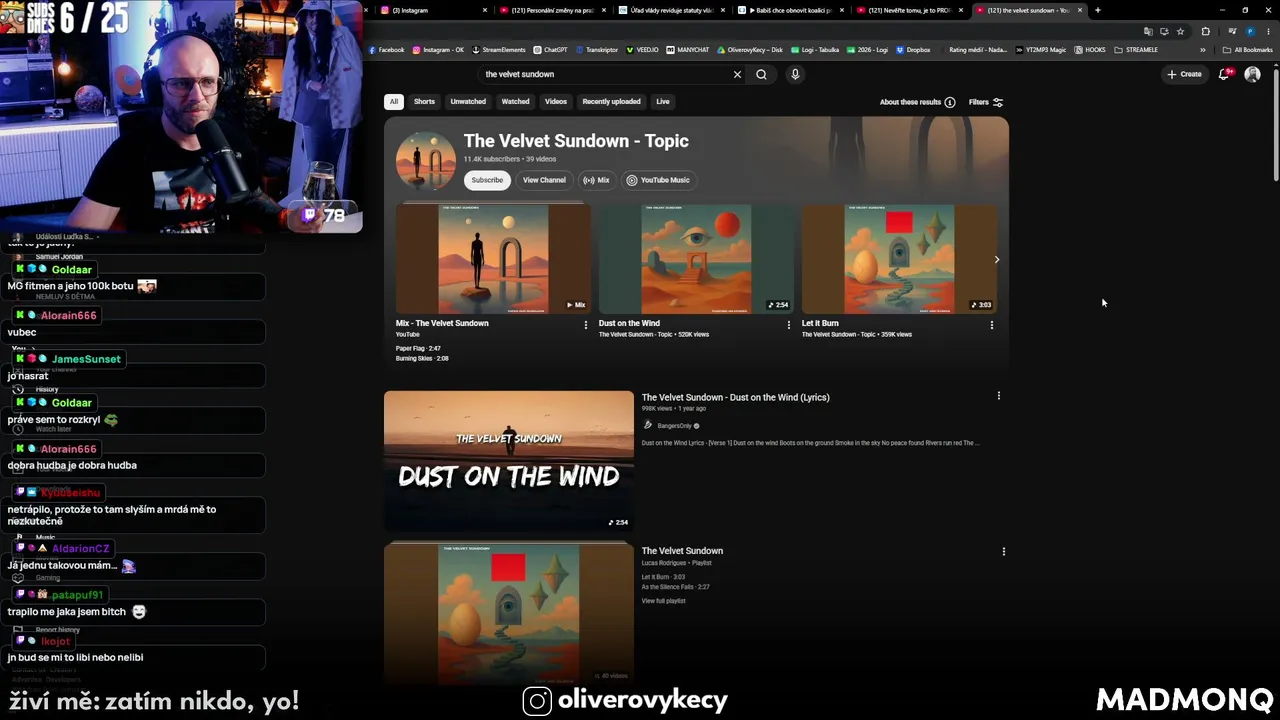Open more options for The Velvet Sundown playlist result

[1003, 551]
